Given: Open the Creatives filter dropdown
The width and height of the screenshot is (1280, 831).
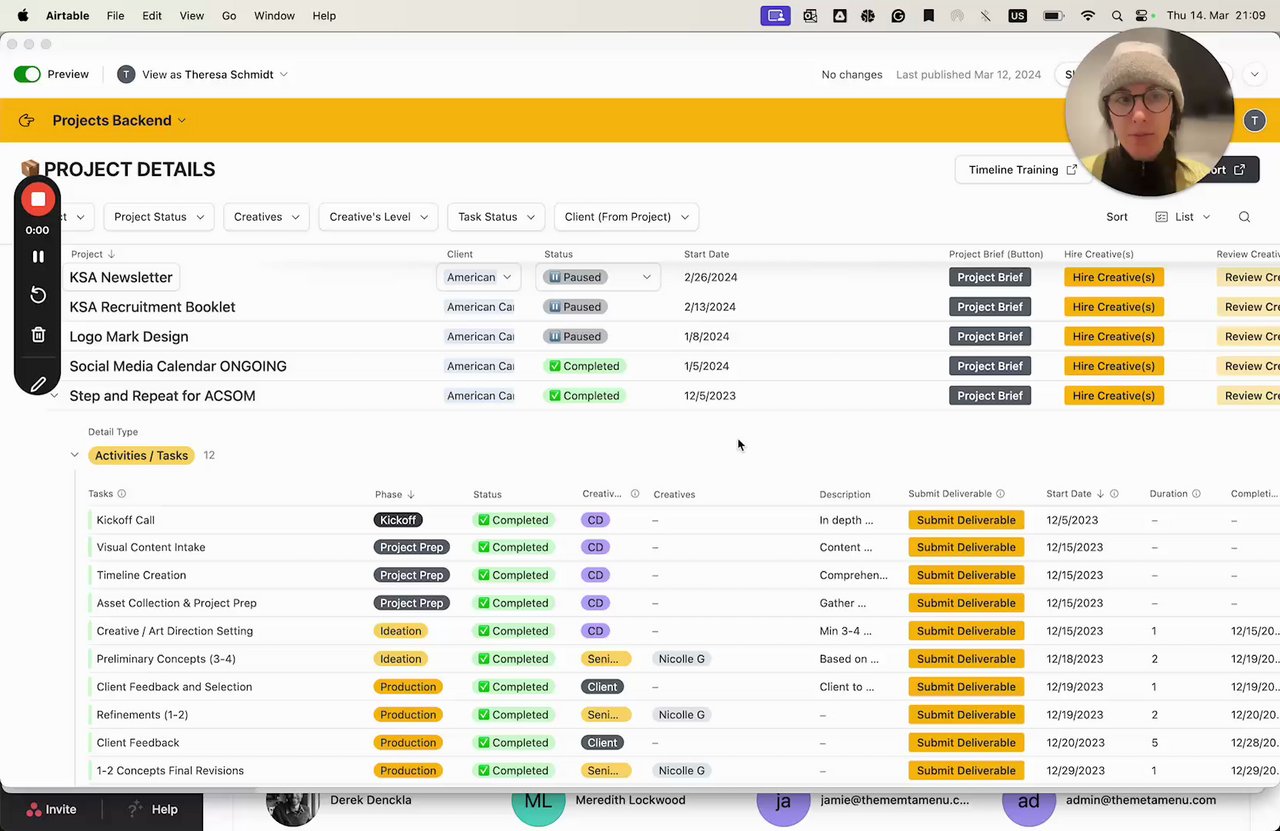Looking at the screenshot, I should point(267,217).
